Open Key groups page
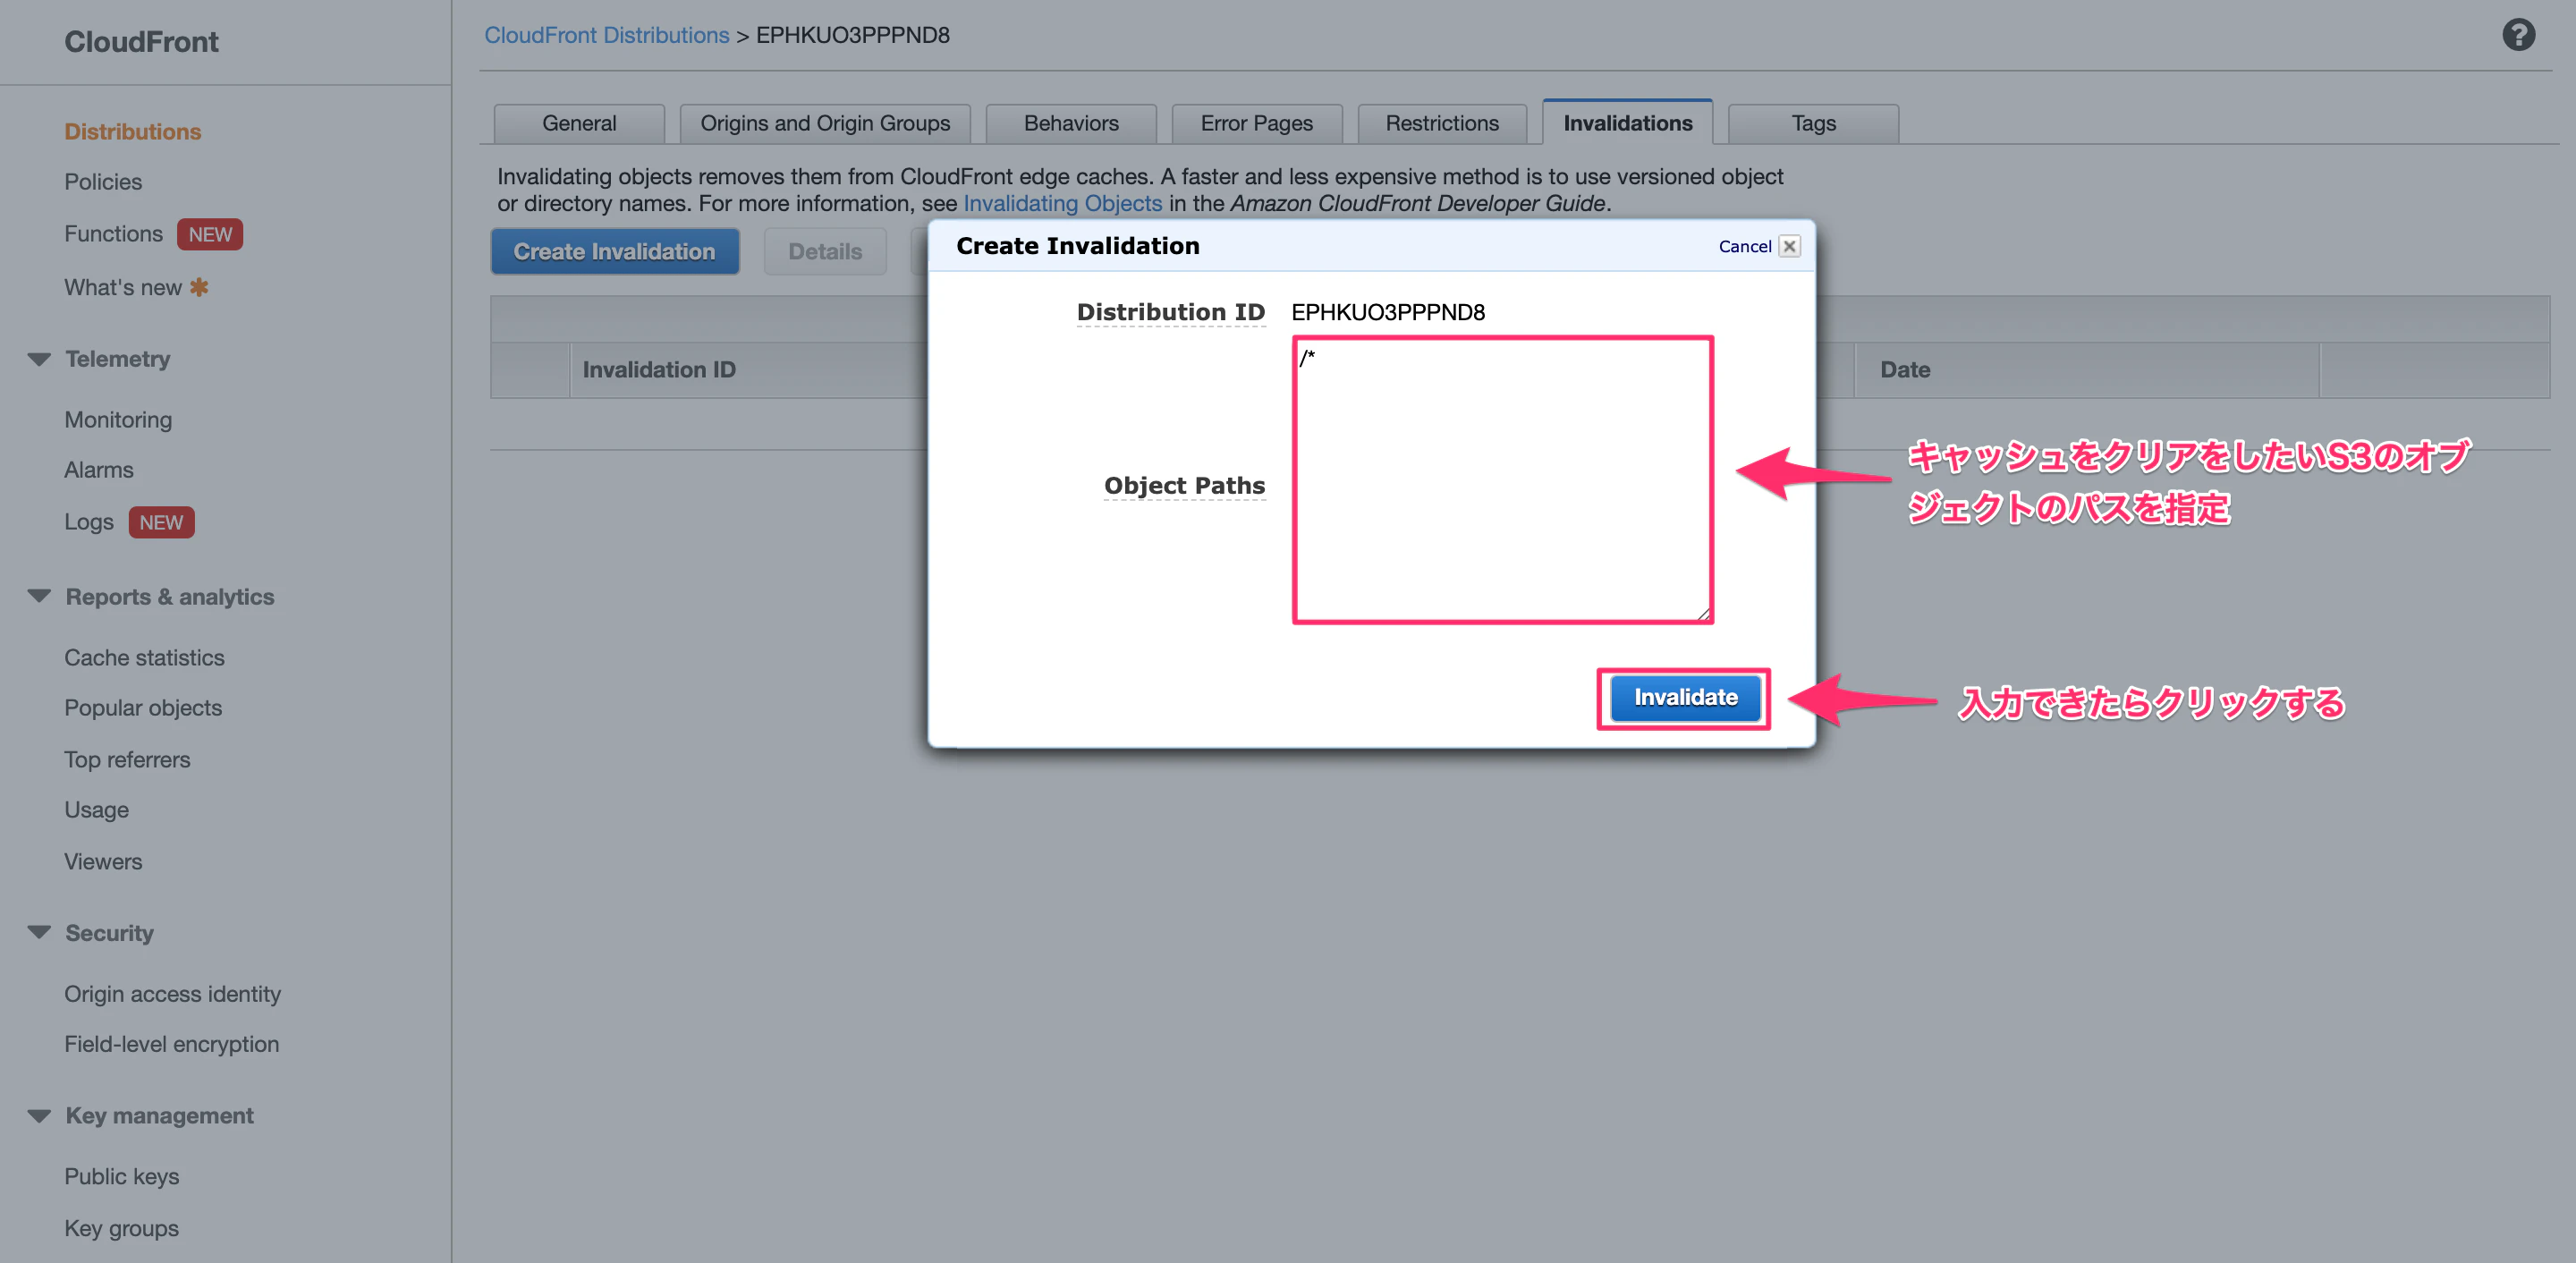Screen dimensions: 2576x1263 pos(121,1227)
